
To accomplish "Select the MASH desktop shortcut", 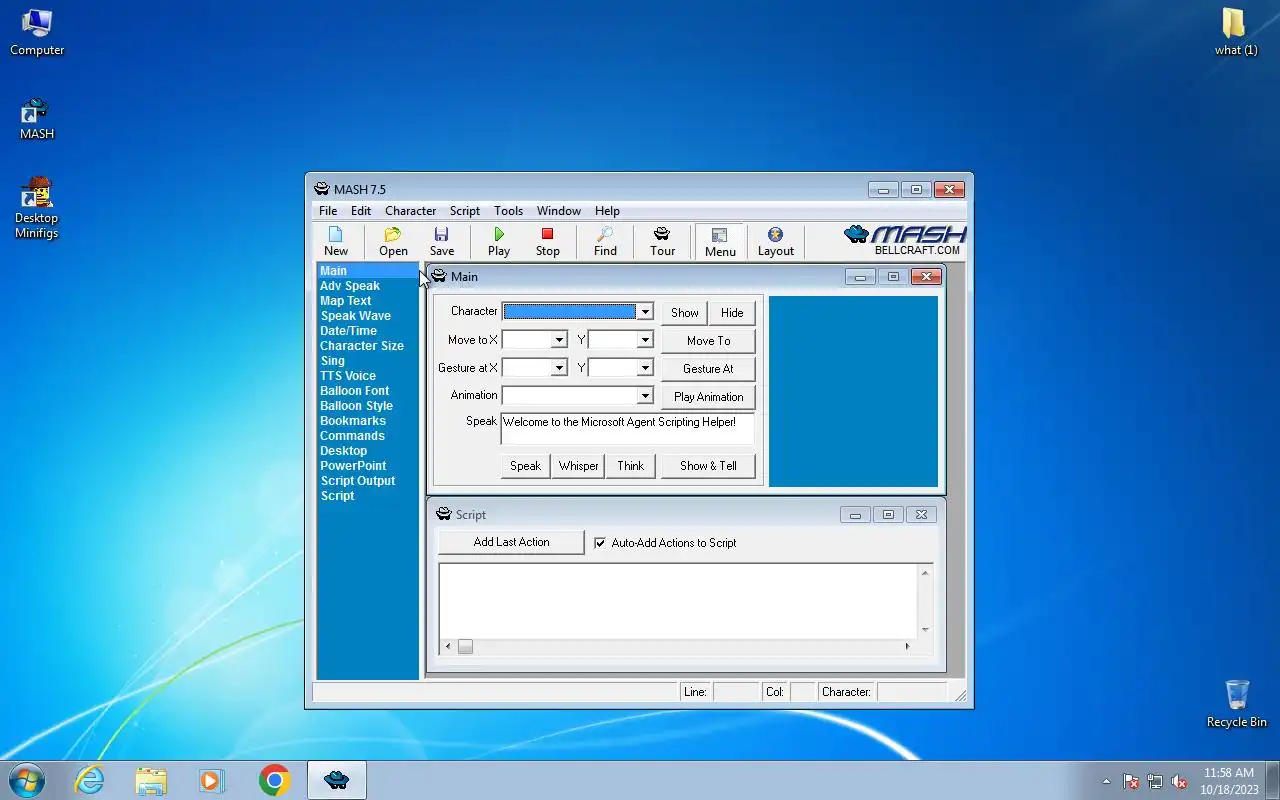I will pyautogui.click(x=37, y=118).
